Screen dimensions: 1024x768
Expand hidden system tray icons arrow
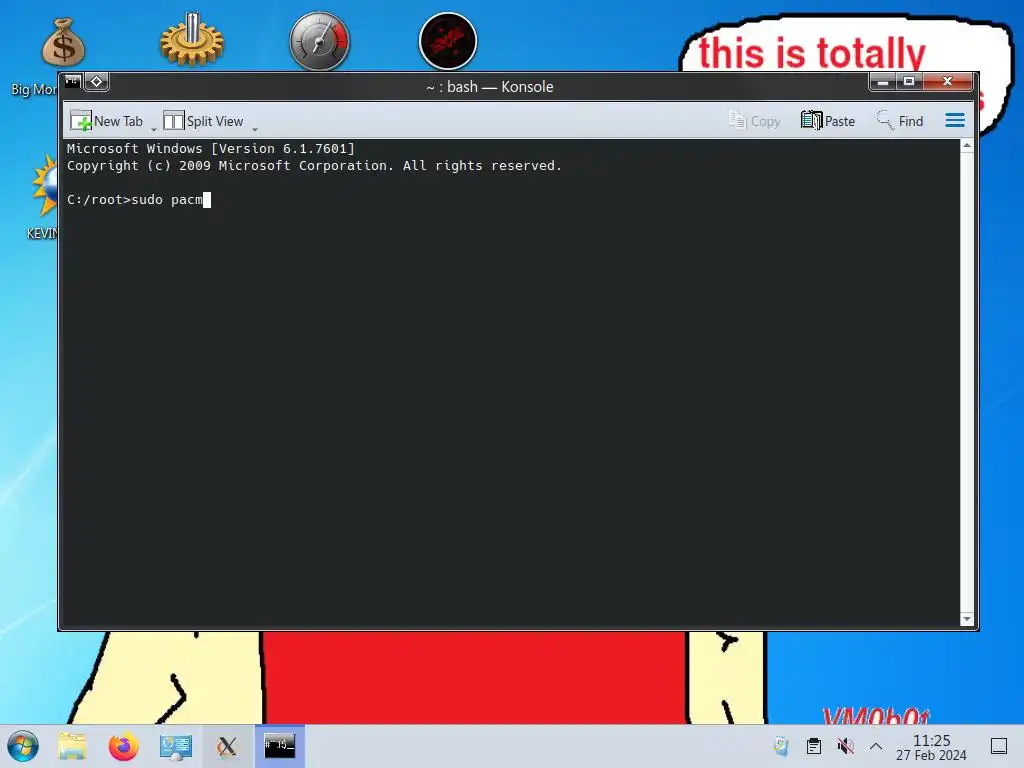click(x=876, y=746)
